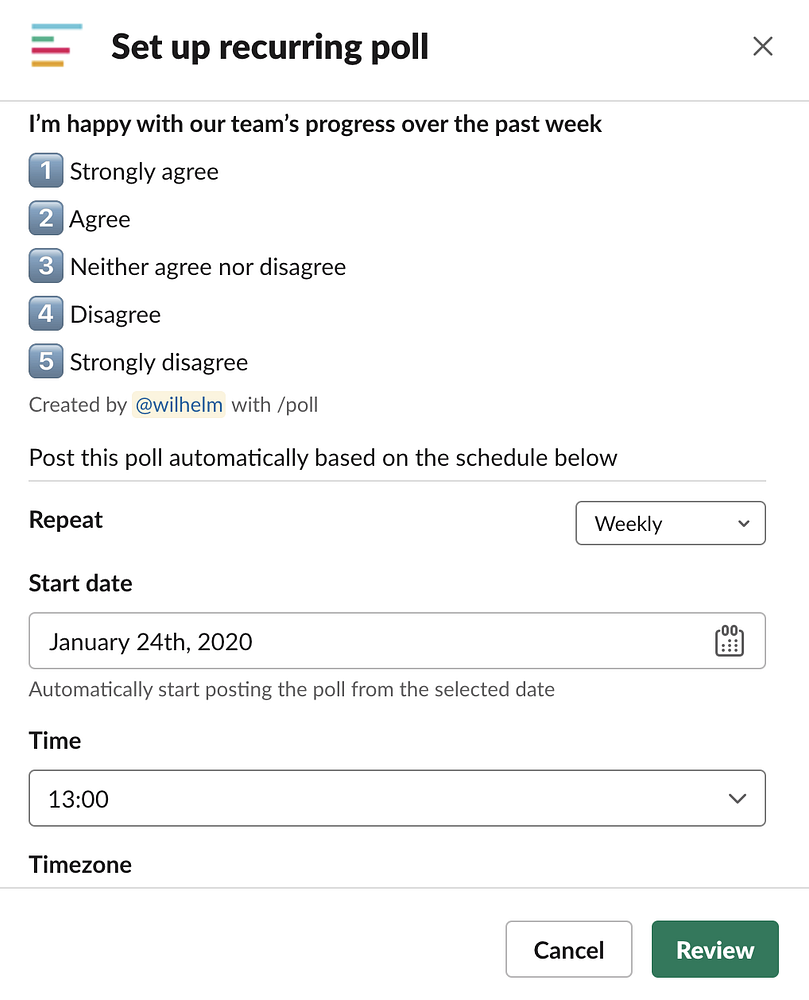
Task: Select the Strongly agree option text
Action: pyautogui.click(x=144, y=172)
